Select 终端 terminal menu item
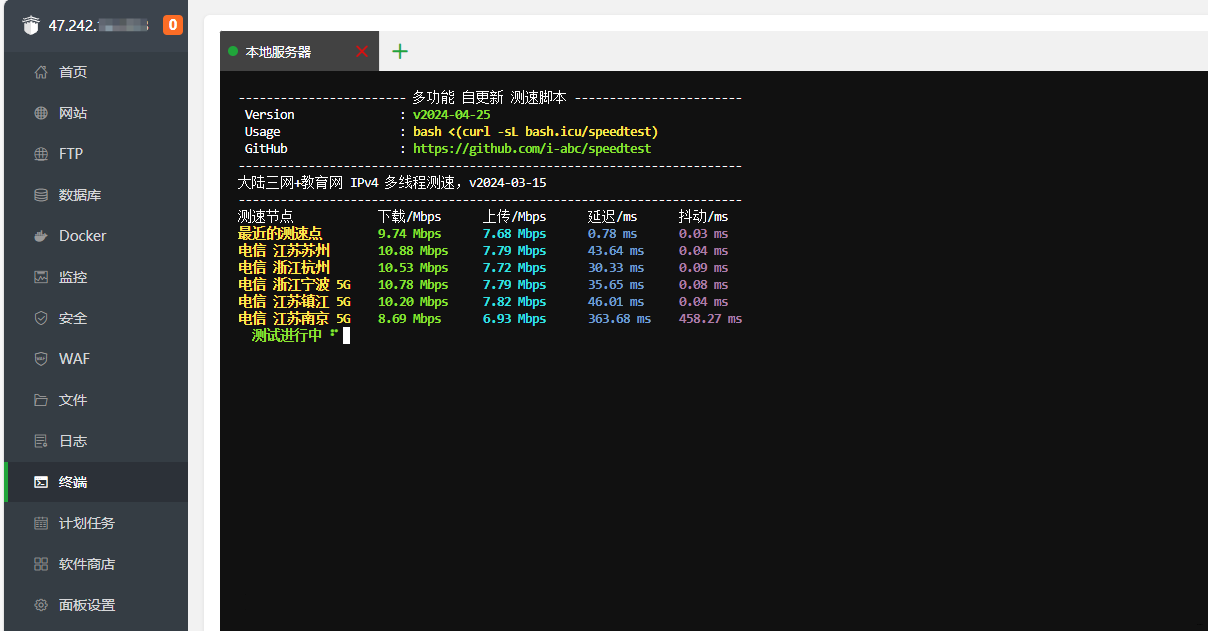 [73, 482]
